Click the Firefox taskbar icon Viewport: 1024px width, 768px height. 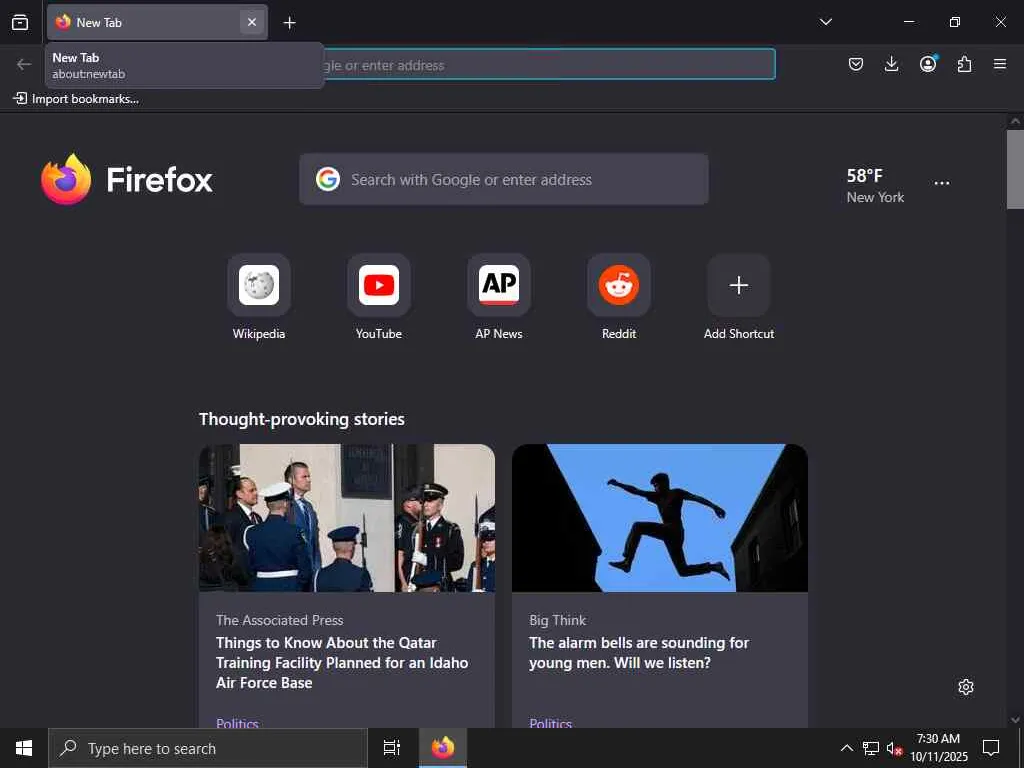point(443,748)
